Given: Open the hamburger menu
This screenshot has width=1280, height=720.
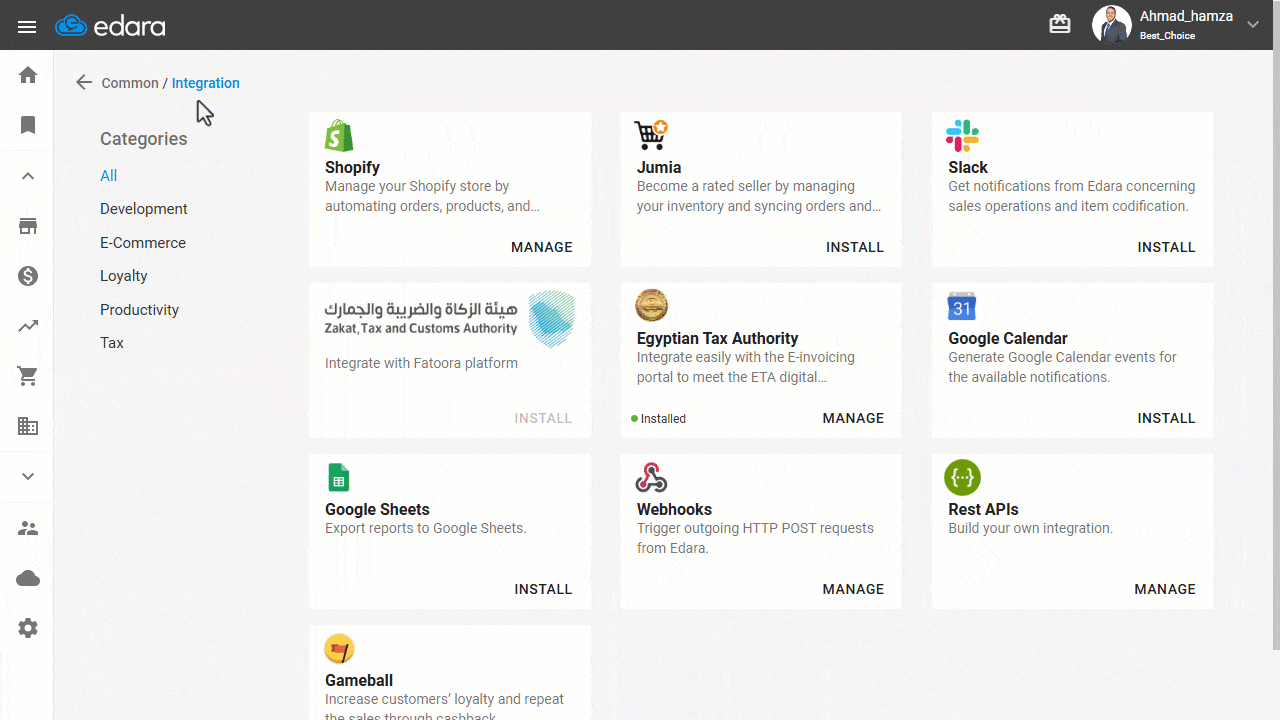Looking at the screenshot, I should pyautogui.click(x=27, y=27).
